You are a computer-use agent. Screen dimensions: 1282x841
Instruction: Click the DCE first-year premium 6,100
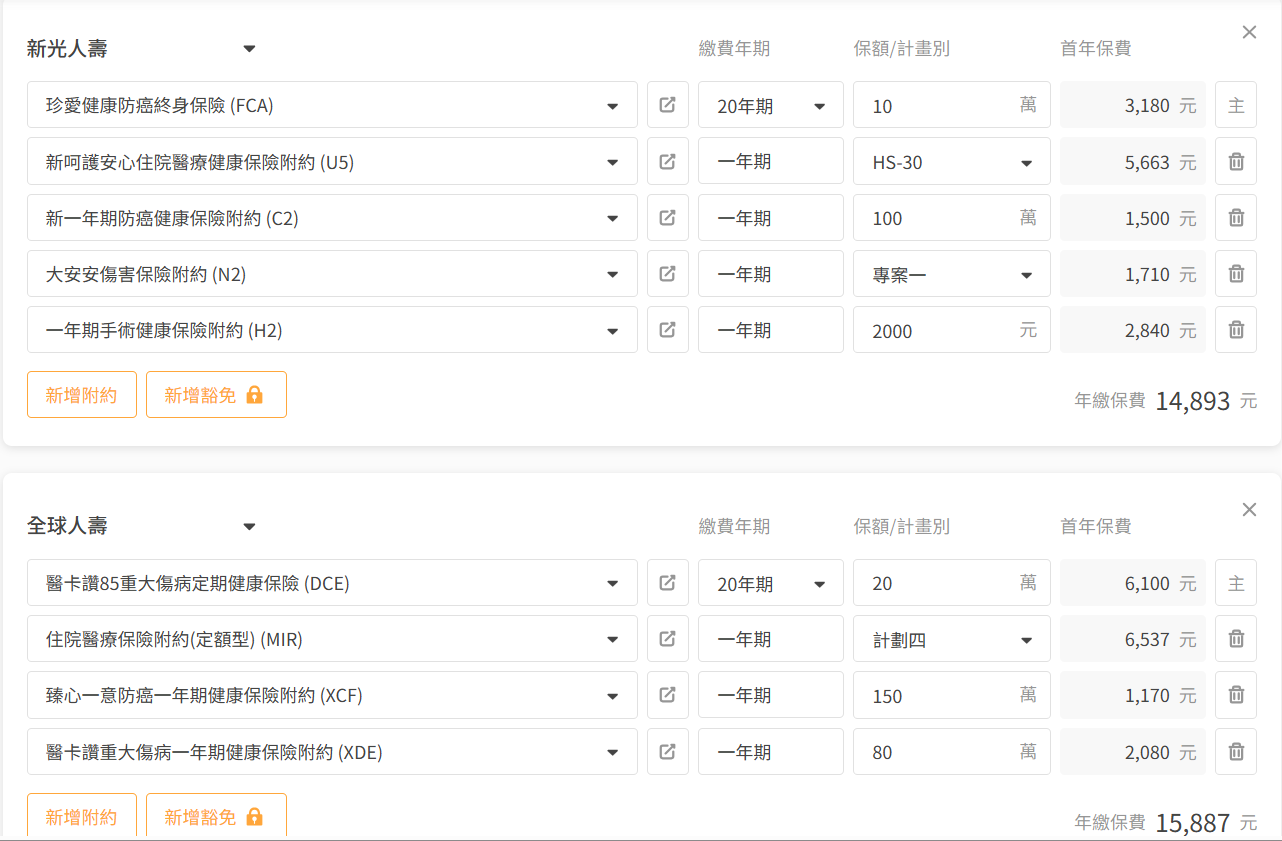click(1133, 583)
